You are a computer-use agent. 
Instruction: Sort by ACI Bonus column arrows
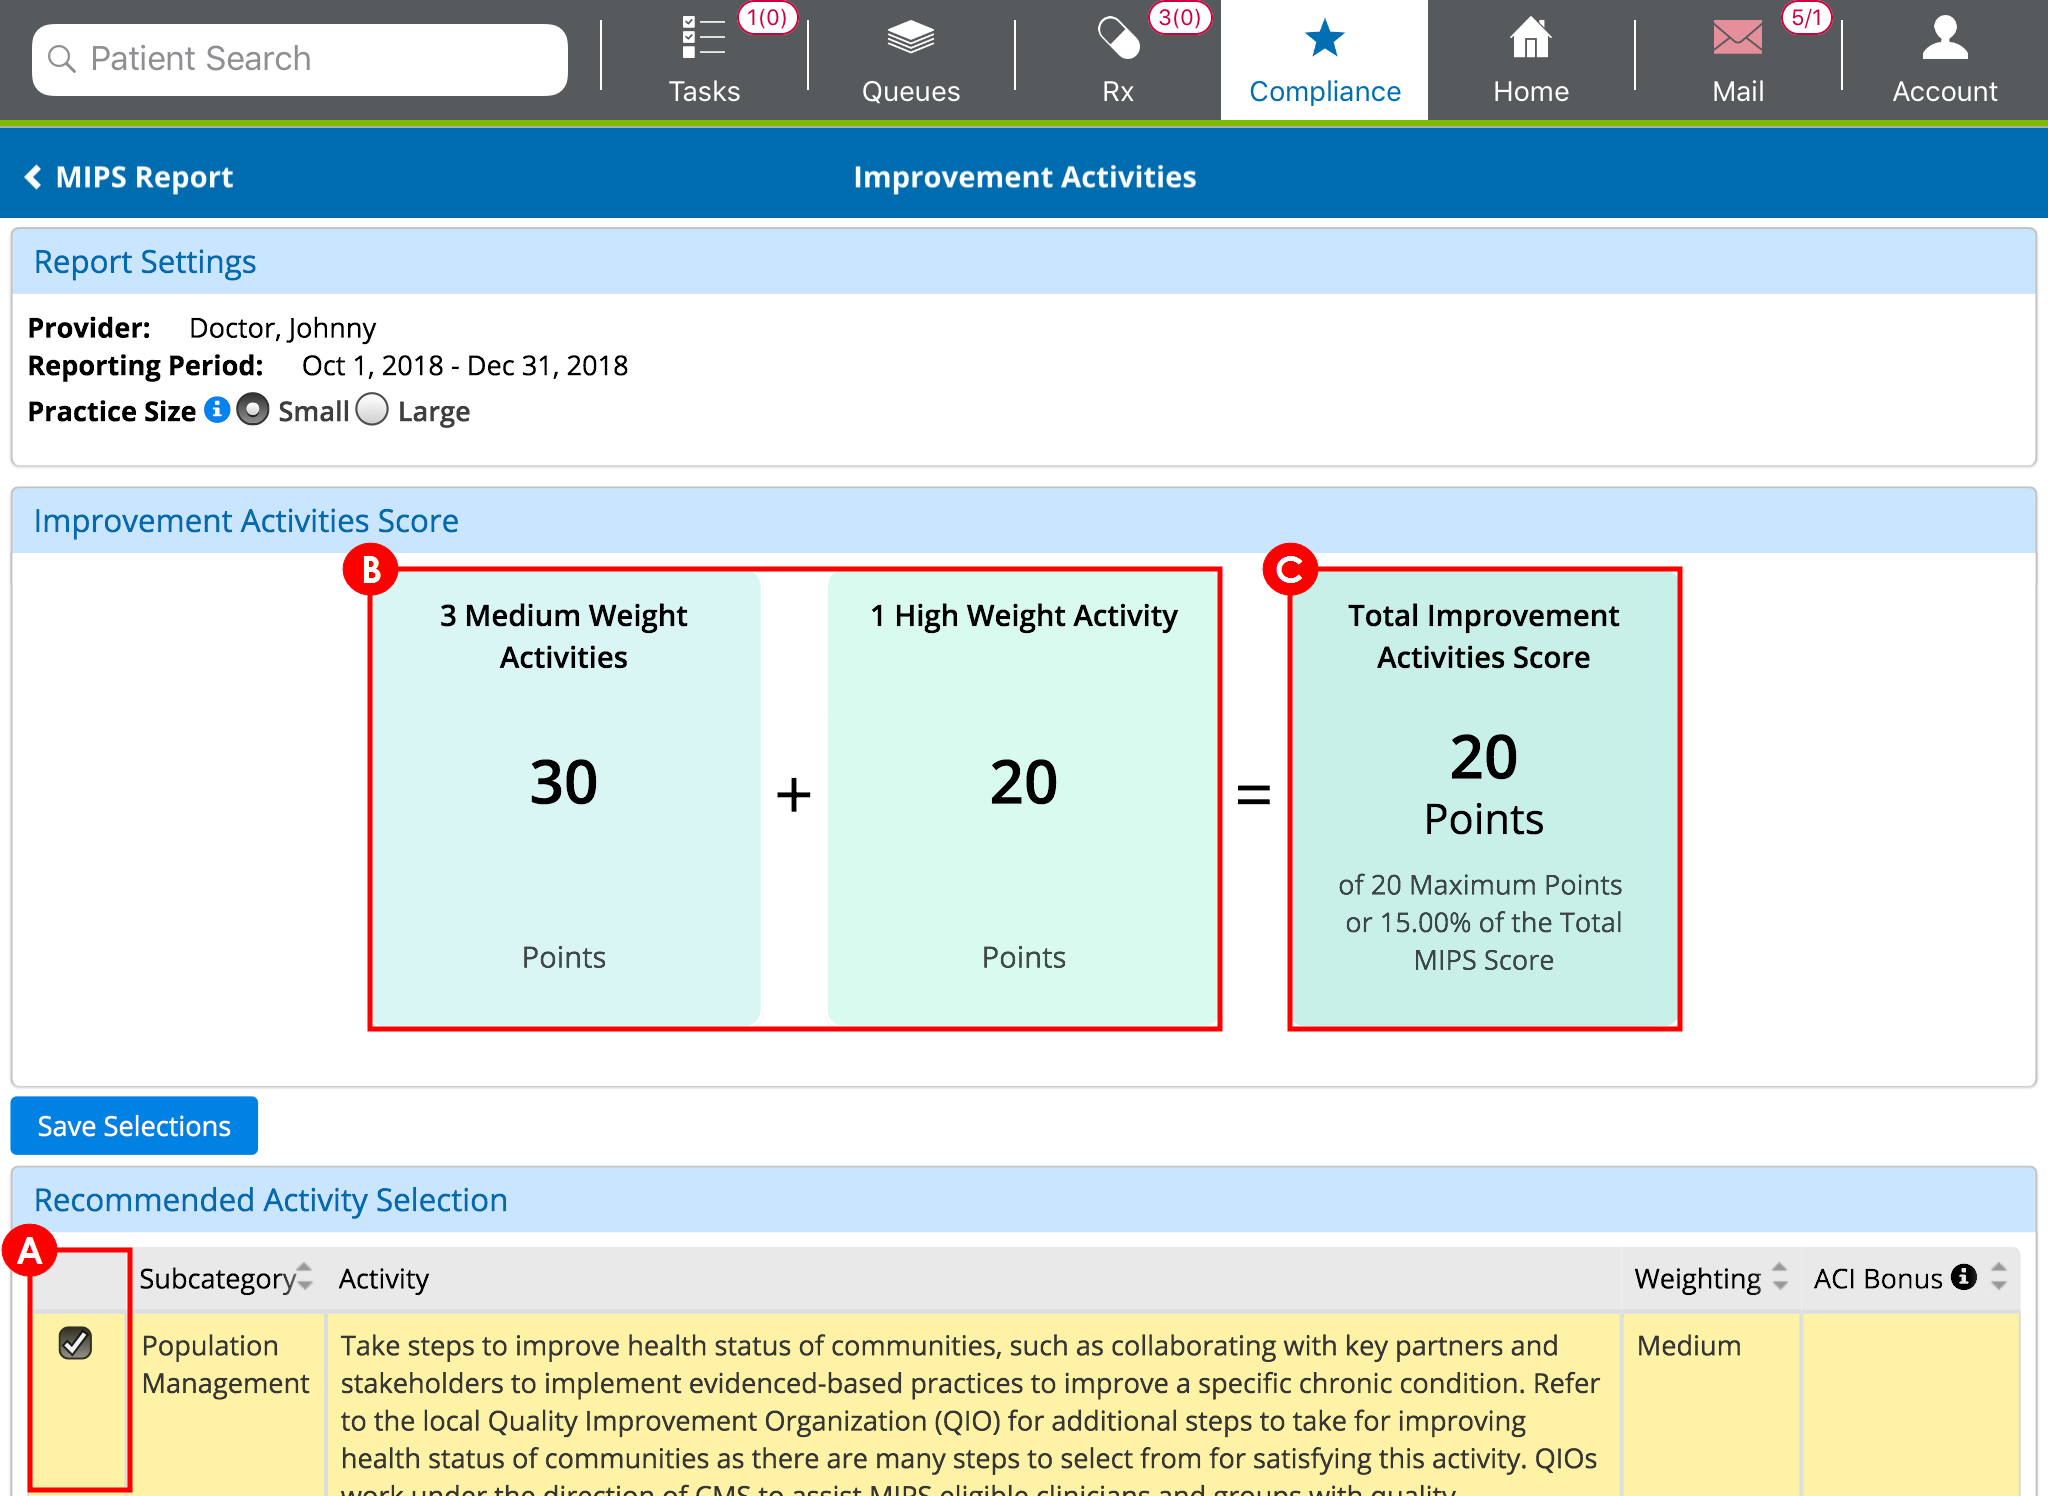point(1998,1277)
